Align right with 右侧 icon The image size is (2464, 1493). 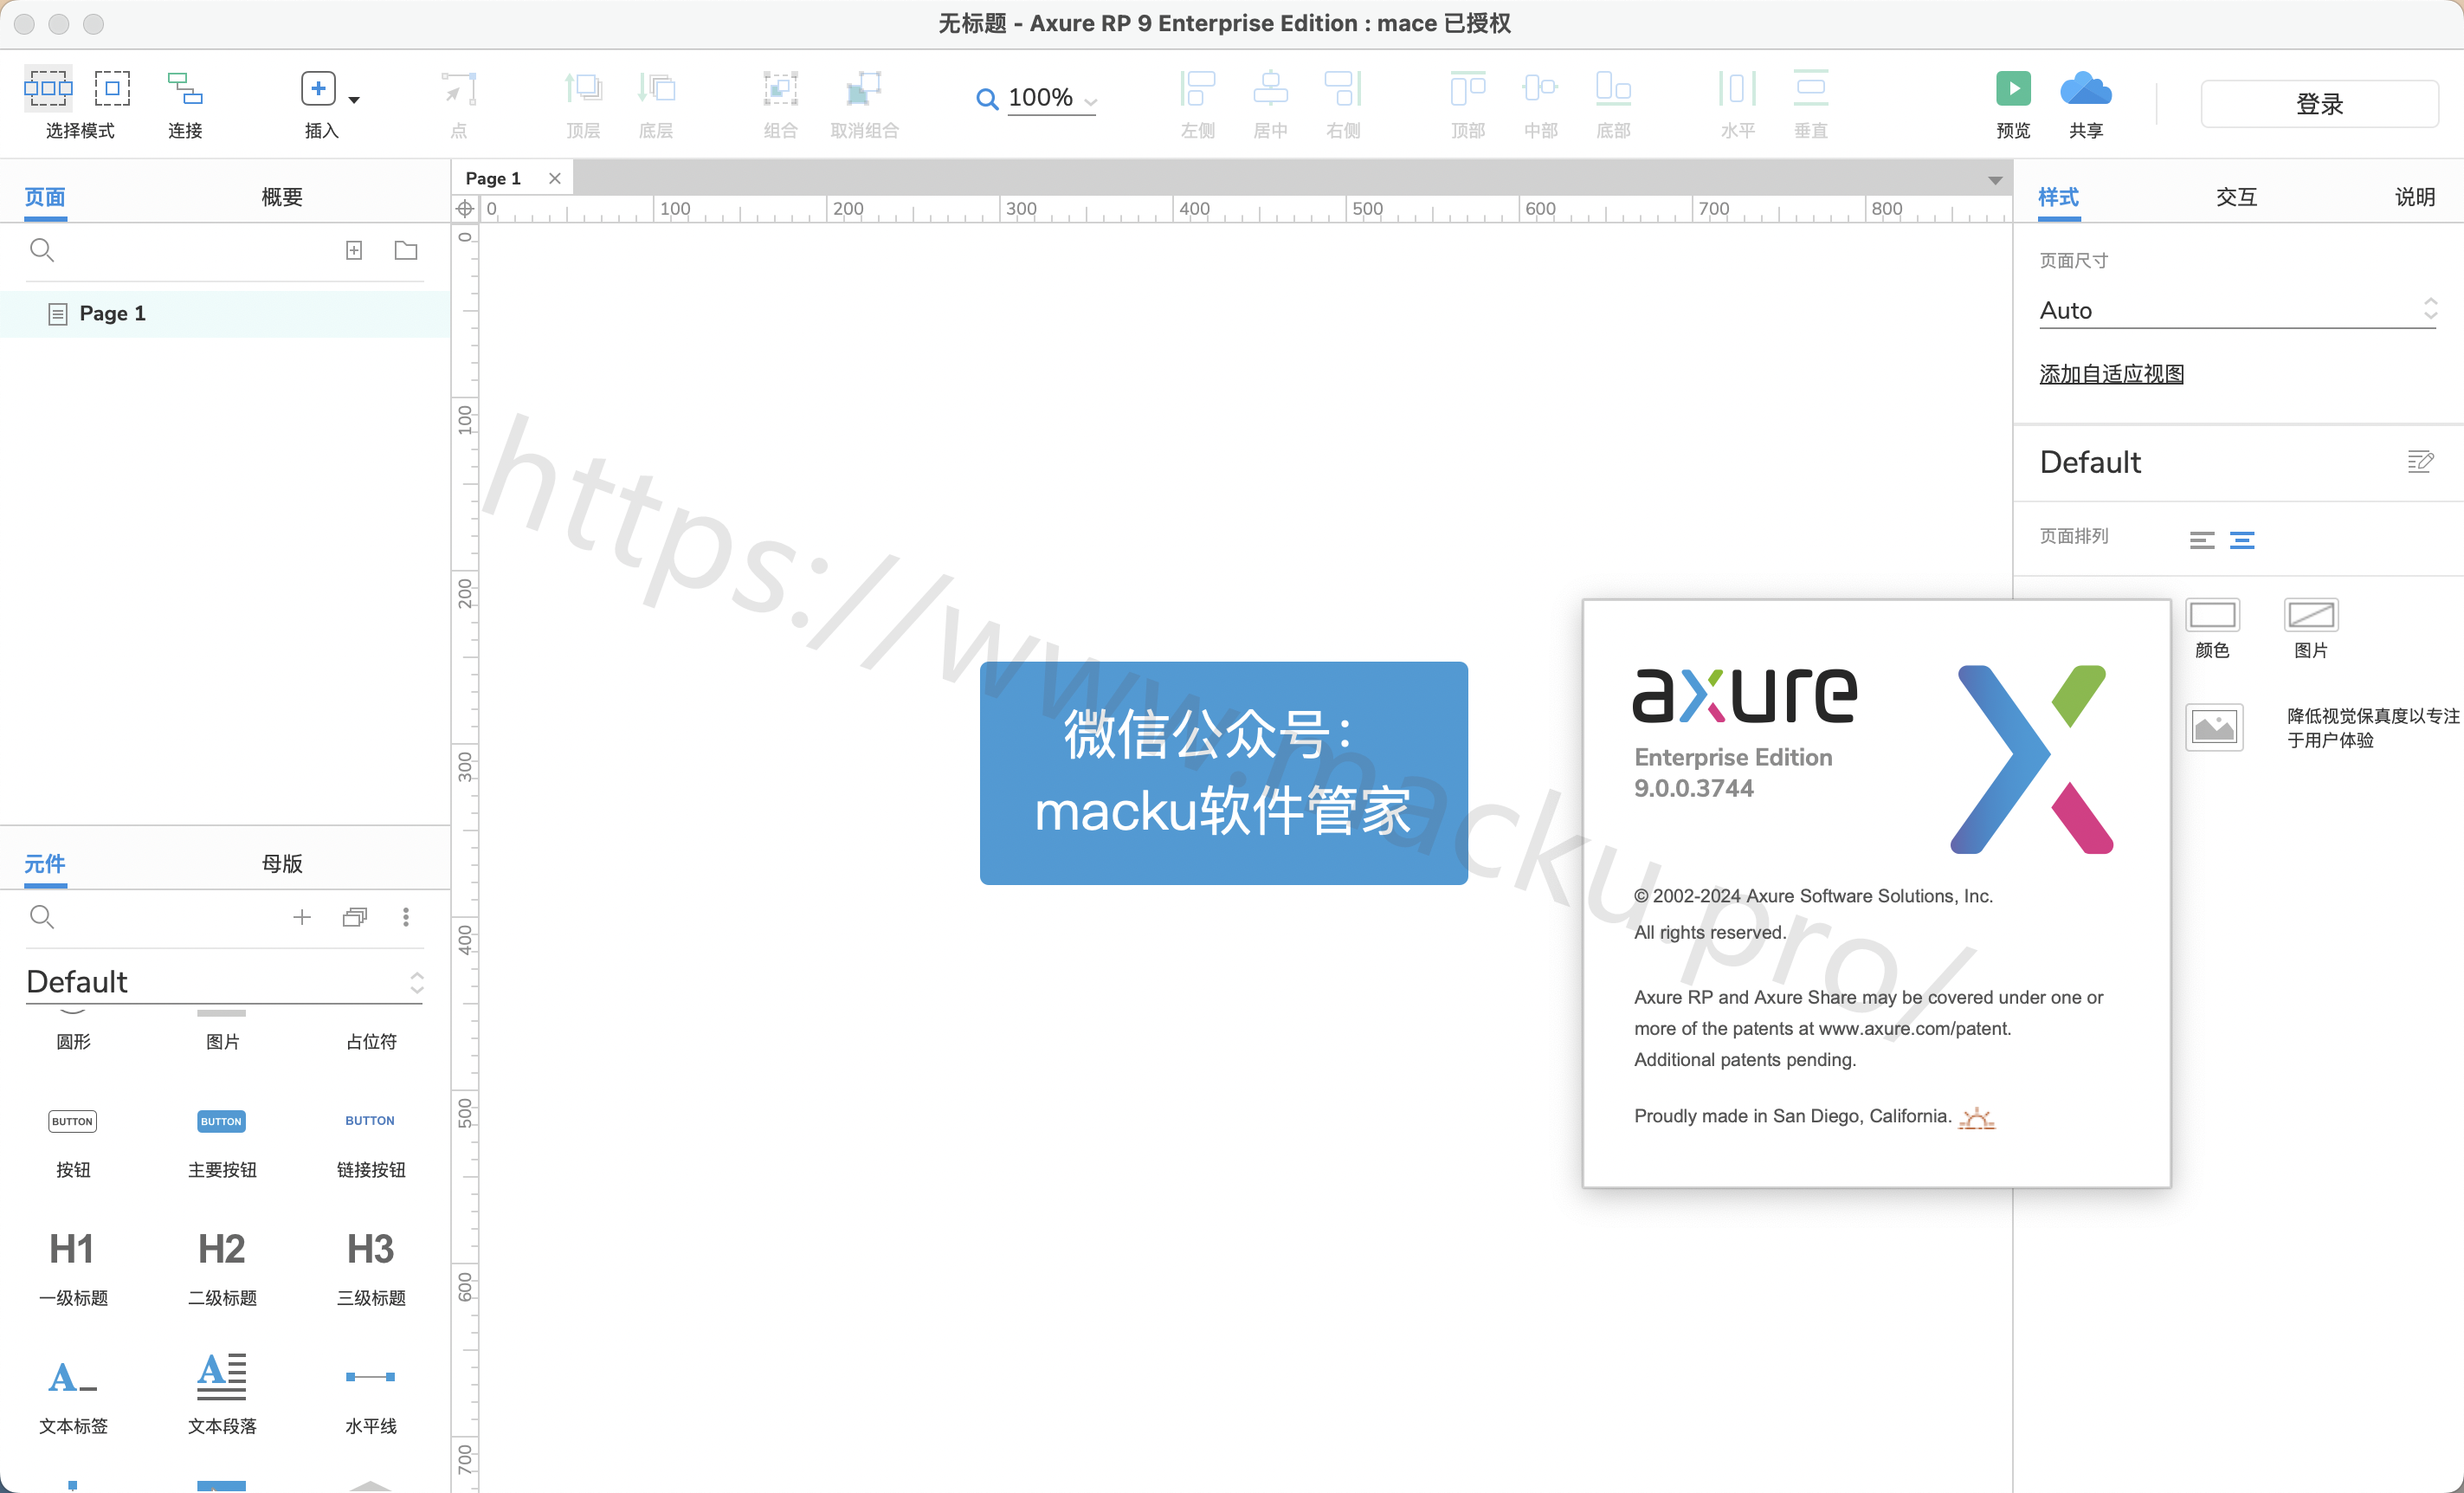point(1343,88)
